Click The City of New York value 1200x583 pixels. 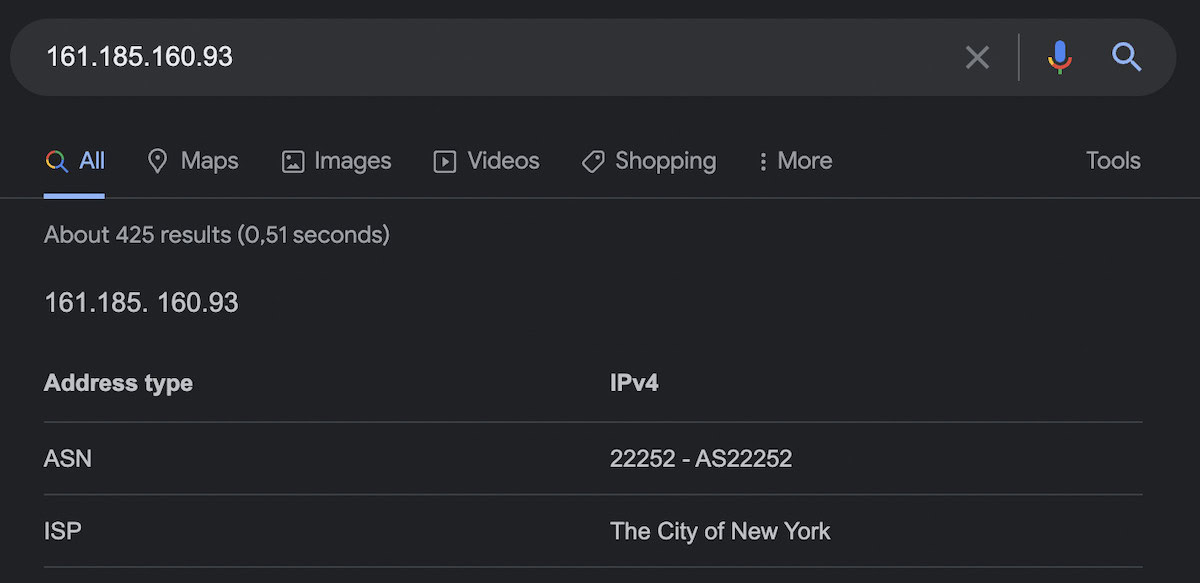point(720,531)
